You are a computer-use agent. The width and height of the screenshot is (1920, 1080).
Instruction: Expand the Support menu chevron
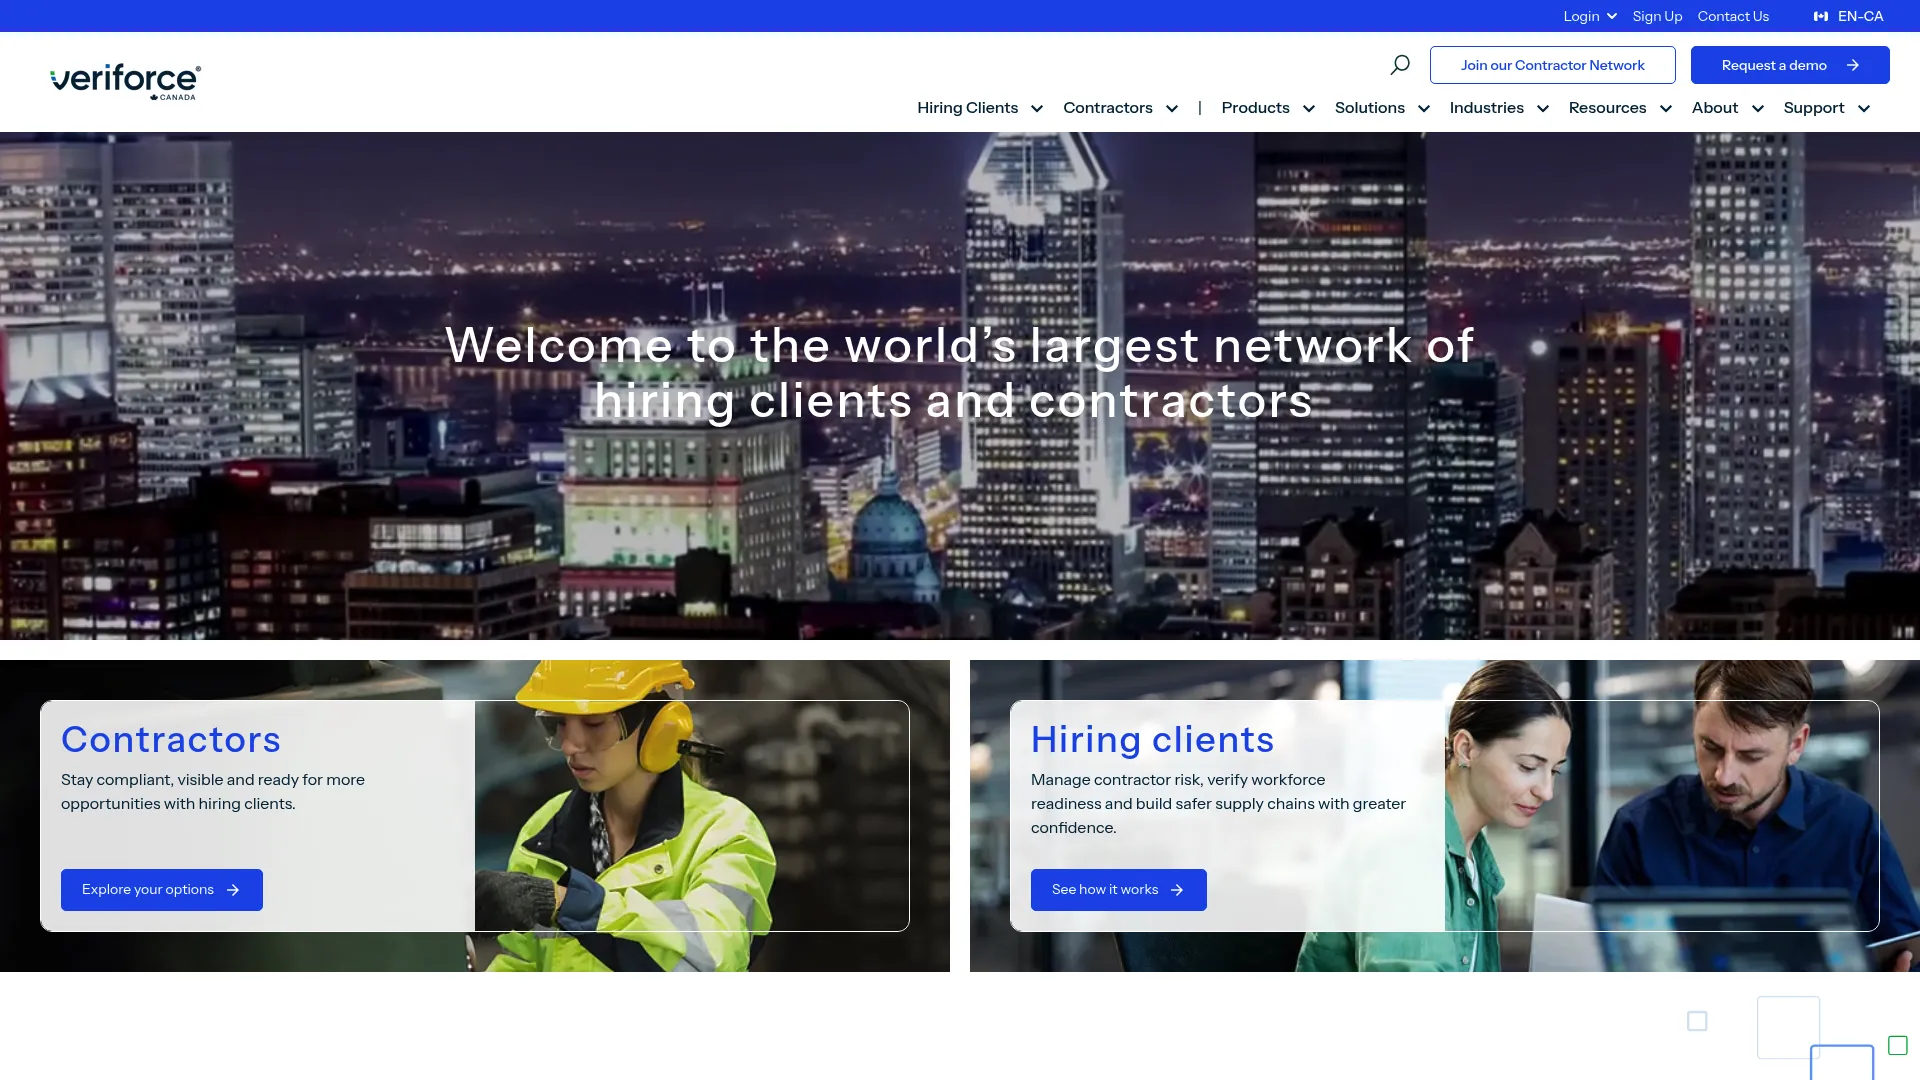coord(1864,108)
